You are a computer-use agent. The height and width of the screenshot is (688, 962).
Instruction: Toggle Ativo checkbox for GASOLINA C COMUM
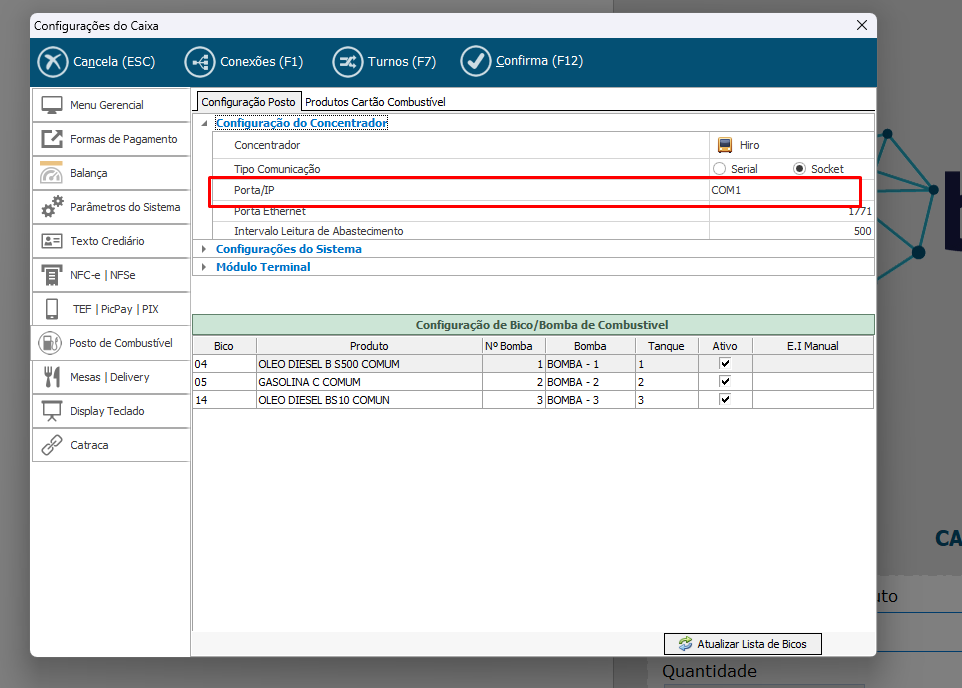pos(725,382)
